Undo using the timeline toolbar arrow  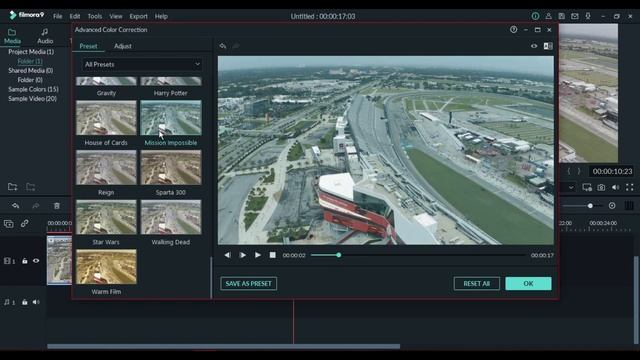pos(16,206)
